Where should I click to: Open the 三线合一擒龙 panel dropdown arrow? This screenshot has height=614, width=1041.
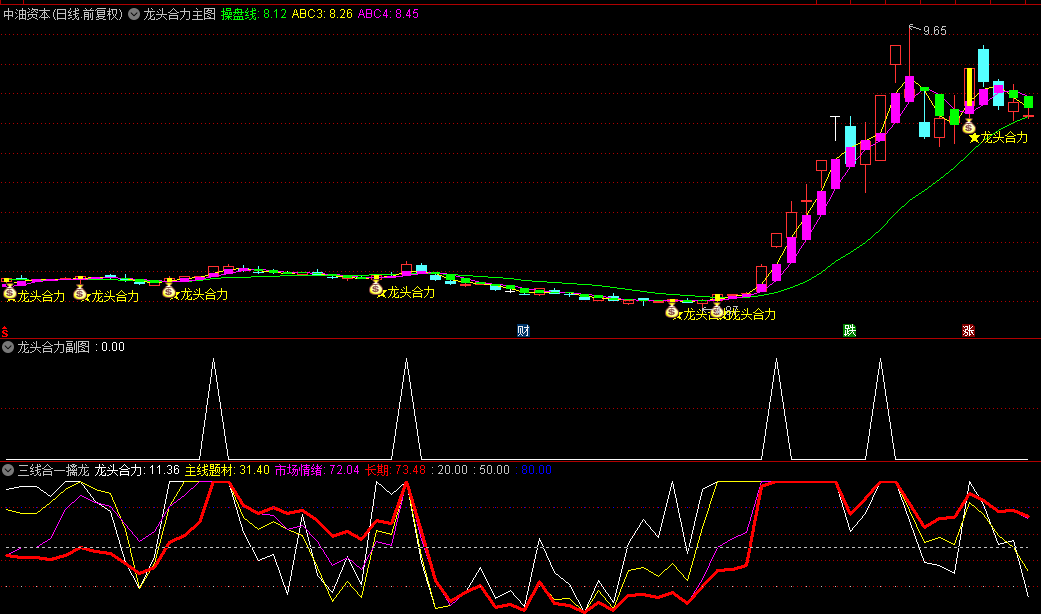pyautogui.click(x=8, y=471)
